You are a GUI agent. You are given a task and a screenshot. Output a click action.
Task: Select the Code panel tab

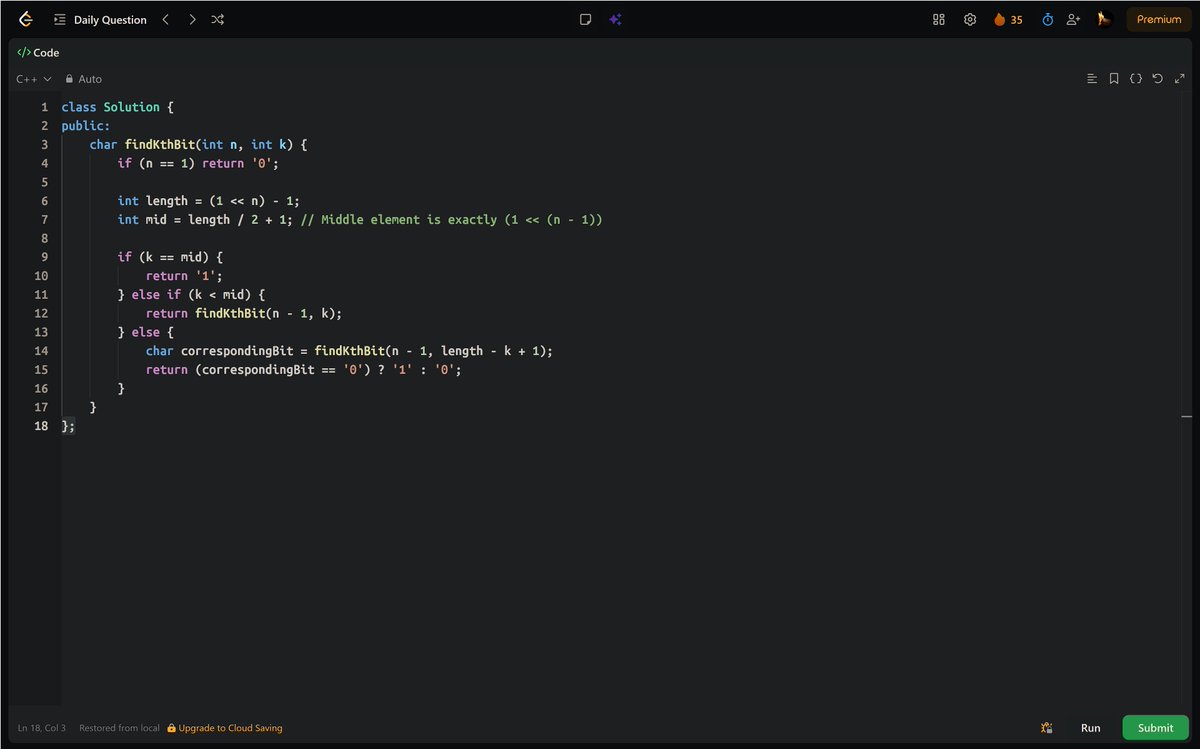39,53
